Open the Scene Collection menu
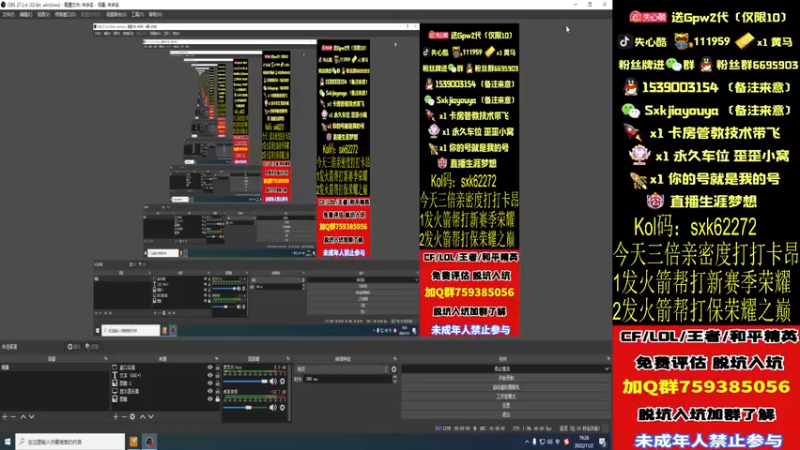Viewport: 800px width, 450px height. [x=116, y=14]
